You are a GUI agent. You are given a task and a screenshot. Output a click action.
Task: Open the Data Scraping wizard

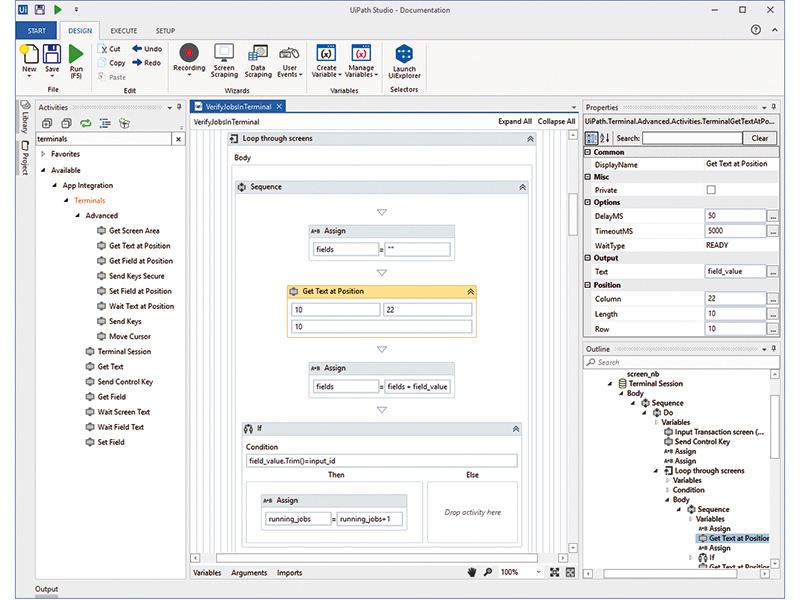[258, 61]
